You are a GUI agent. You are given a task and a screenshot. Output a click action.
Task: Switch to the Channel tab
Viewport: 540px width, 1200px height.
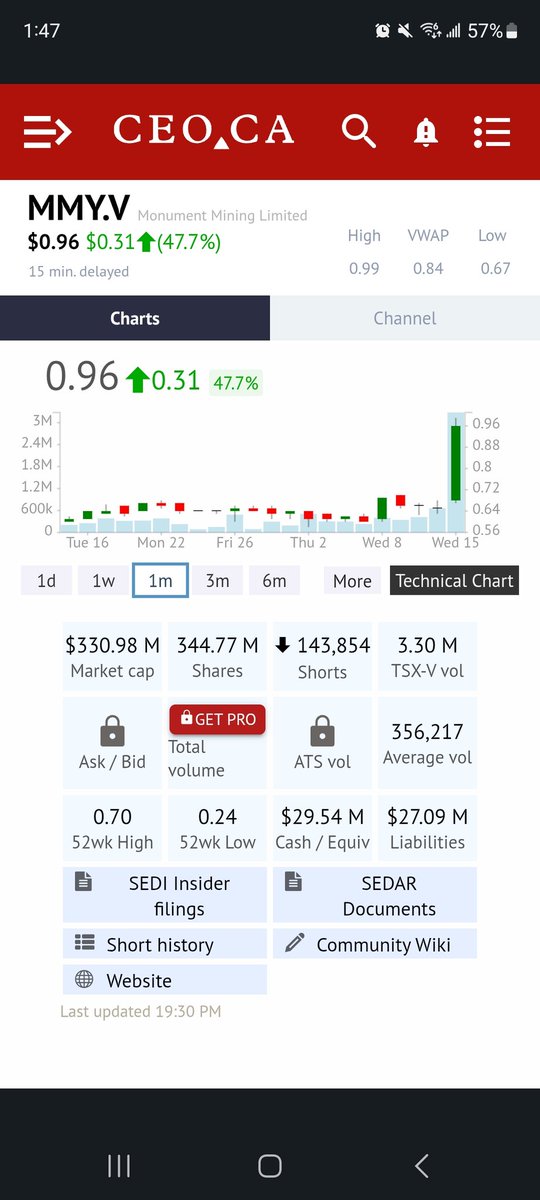click(x=405, y=318)
